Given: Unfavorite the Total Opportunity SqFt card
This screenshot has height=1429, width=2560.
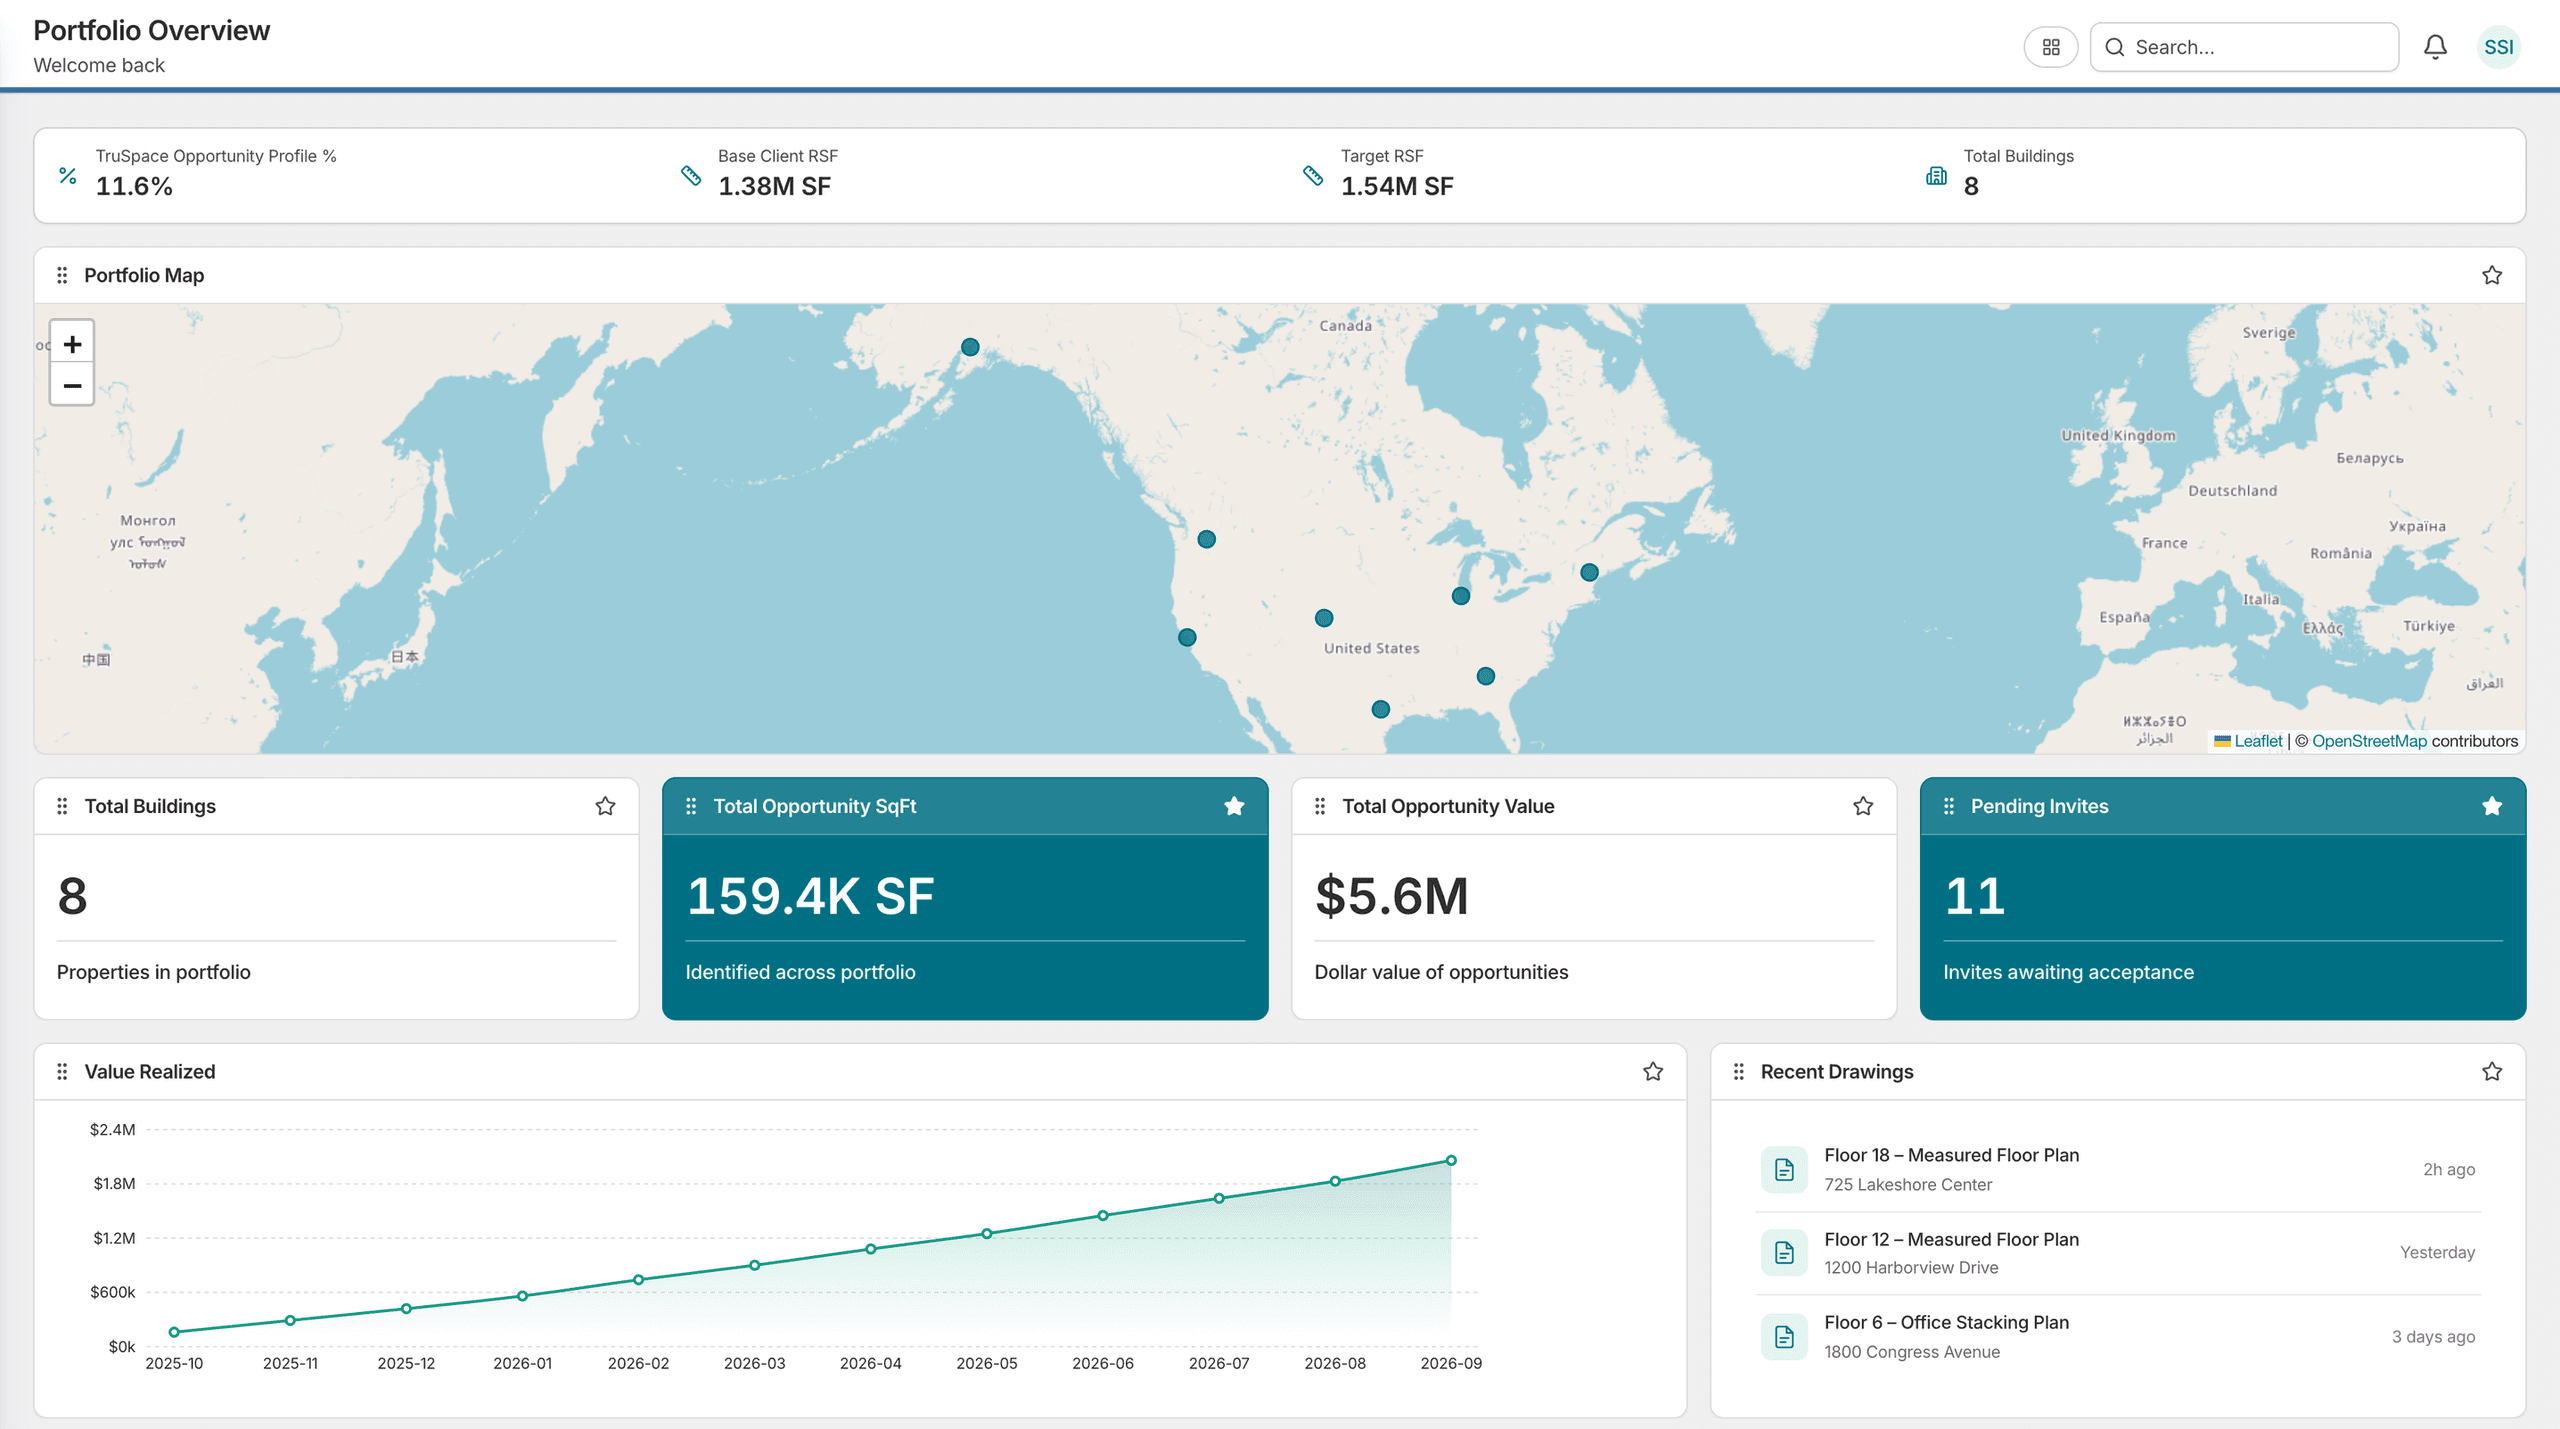Looking at the screenshot, I should point(1234,806).
